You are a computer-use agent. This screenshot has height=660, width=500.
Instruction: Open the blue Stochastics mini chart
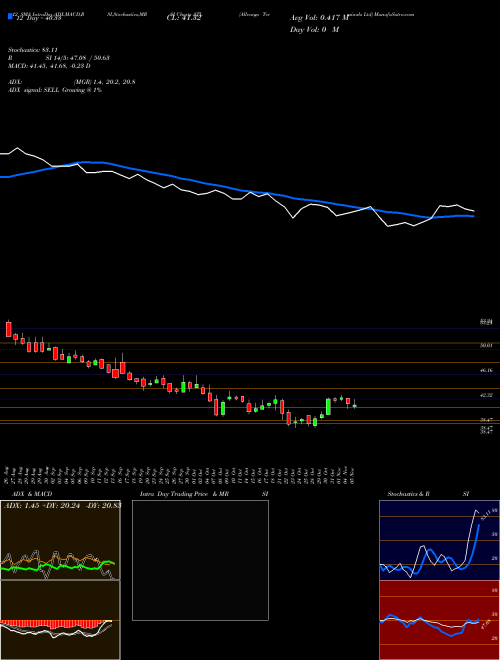[x=439, y=540]
